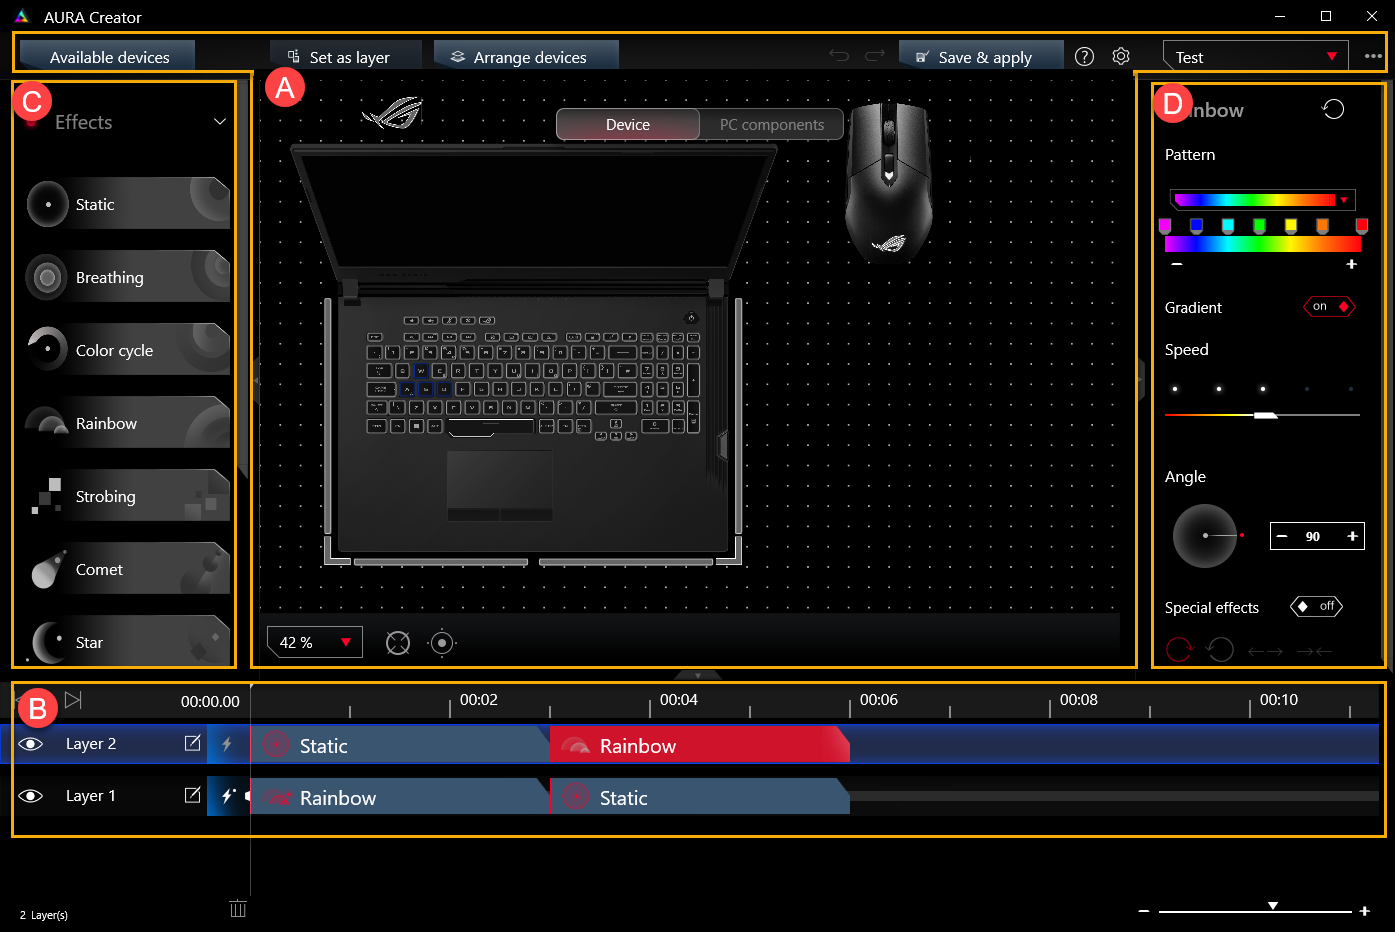
Task: Click the timeline zoom slider handle
Action: tap(1273, 906)
